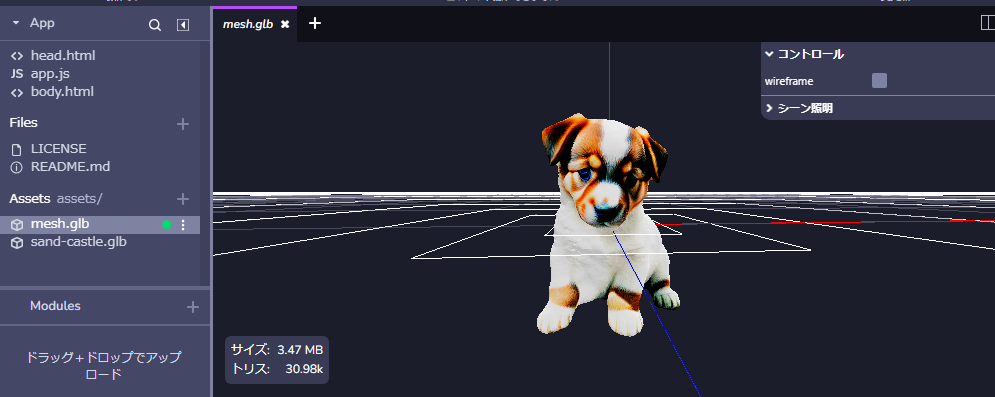Image resolution: width=995 pixels, height=397 pixels.
Task: Click the README.md info icon
Action: click(17, 167)
